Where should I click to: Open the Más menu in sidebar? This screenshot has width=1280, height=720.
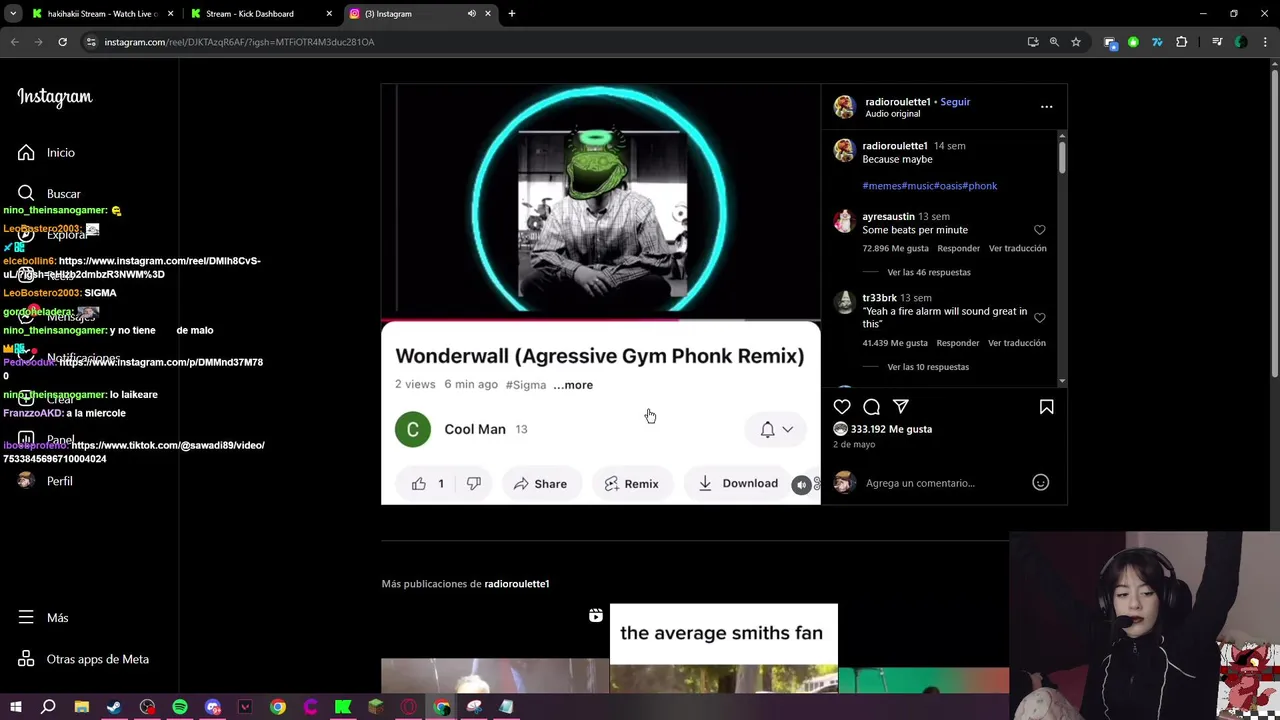point(43,618)
